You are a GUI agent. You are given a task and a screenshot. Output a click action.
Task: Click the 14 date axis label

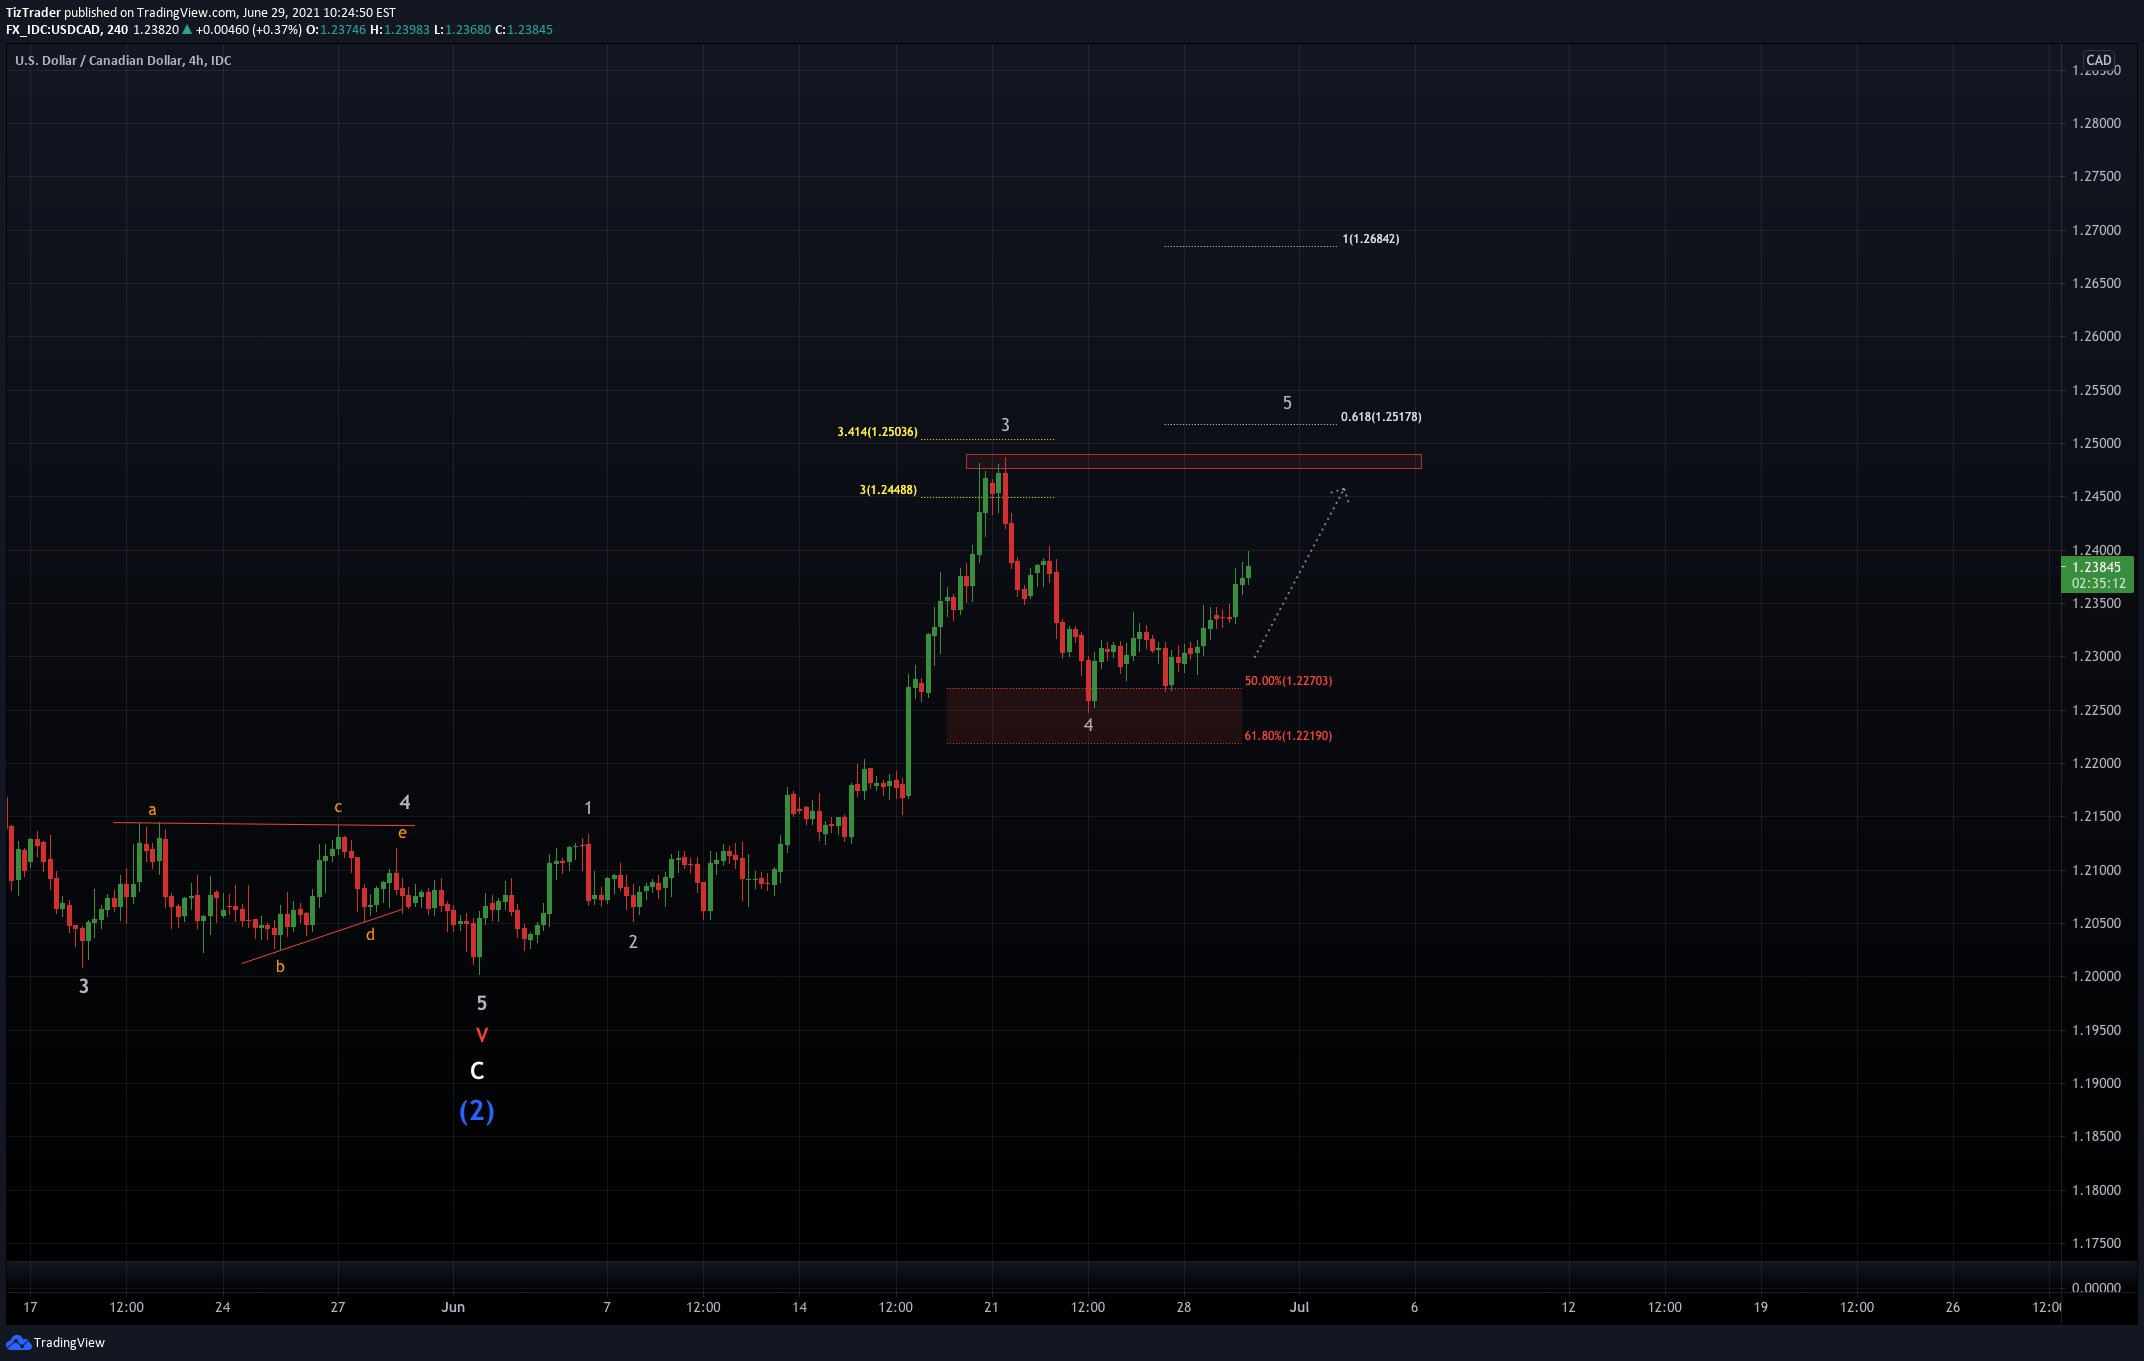(799, 1307)
